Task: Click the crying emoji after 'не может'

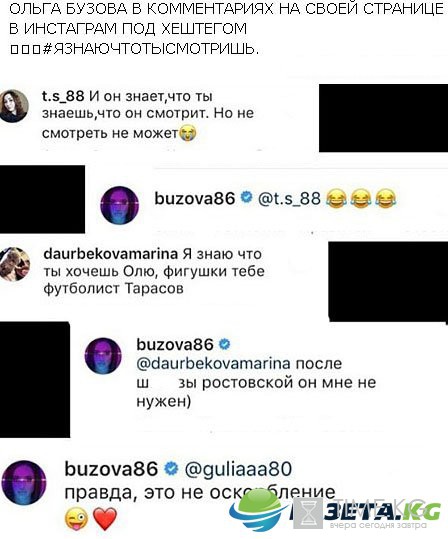Action: [x=187, y=133]
